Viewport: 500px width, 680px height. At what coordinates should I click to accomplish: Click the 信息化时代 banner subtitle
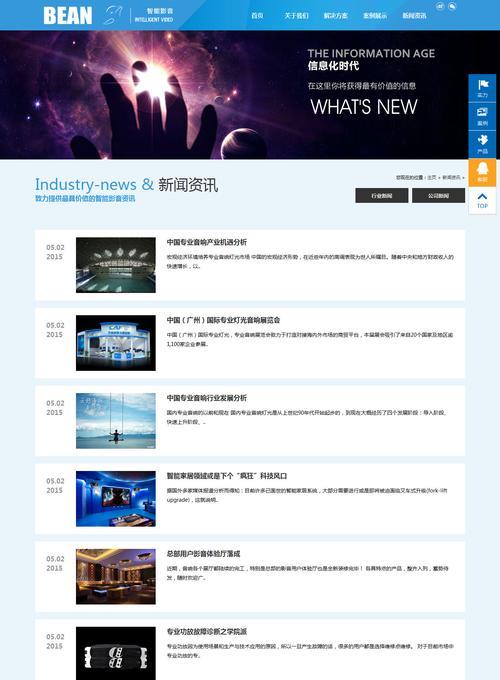pyautogui.click(x=333, y=66)
